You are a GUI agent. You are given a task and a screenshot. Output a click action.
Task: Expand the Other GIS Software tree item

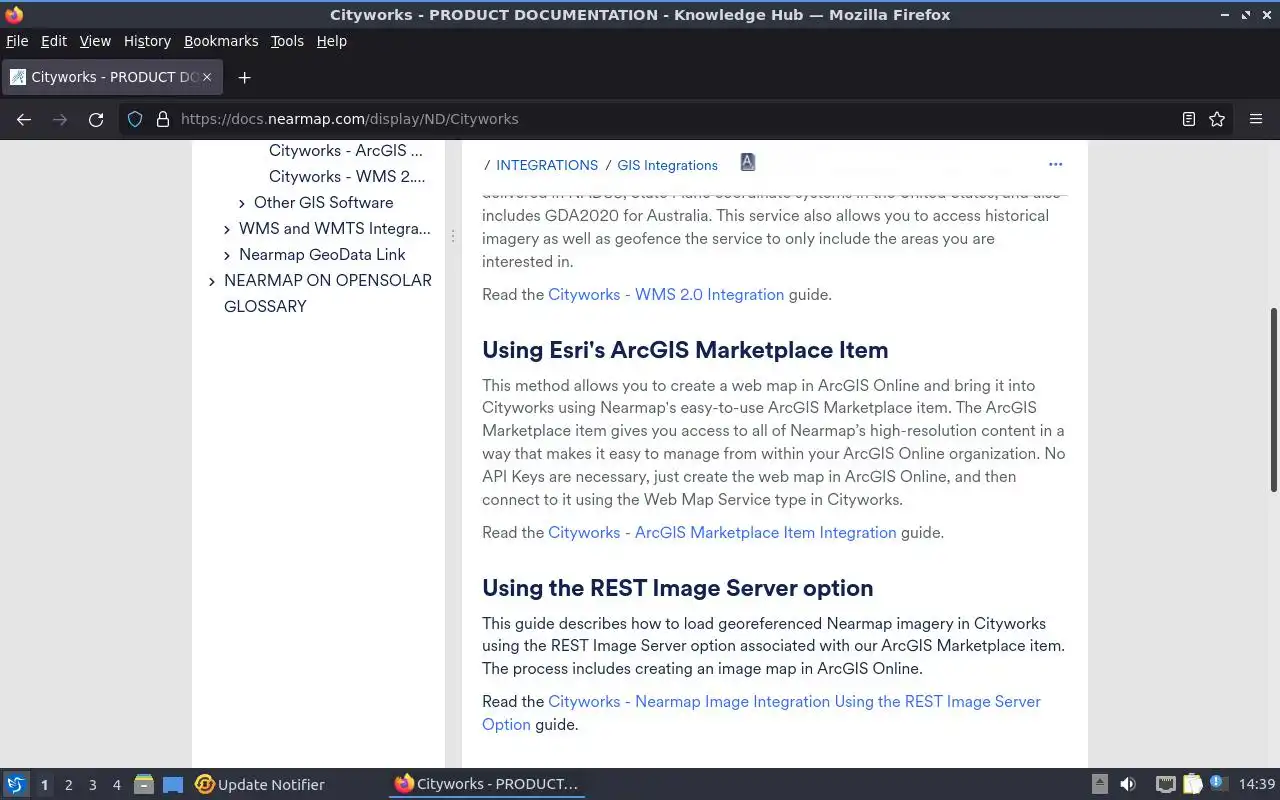[242, 203]
